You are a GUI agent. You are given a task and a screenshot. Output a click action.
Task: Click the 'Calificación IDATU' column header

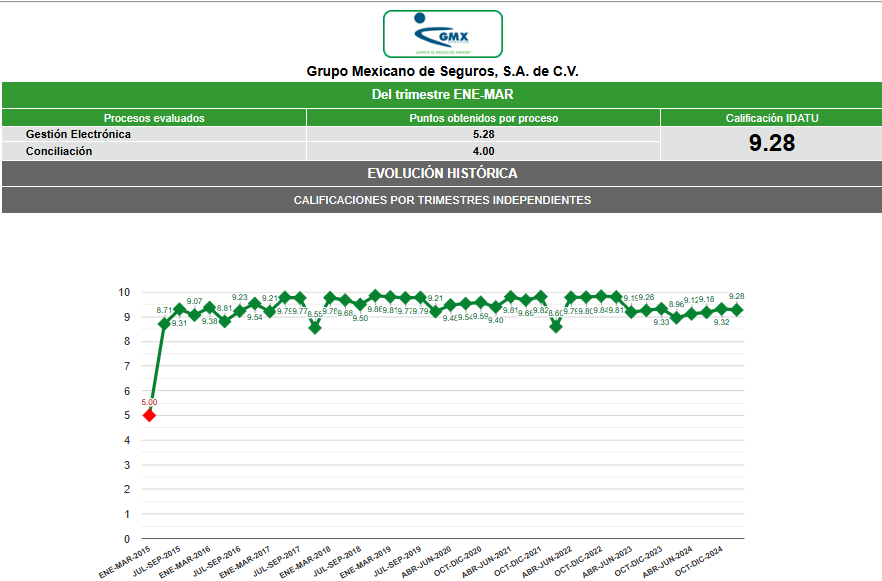coord(772,118)
